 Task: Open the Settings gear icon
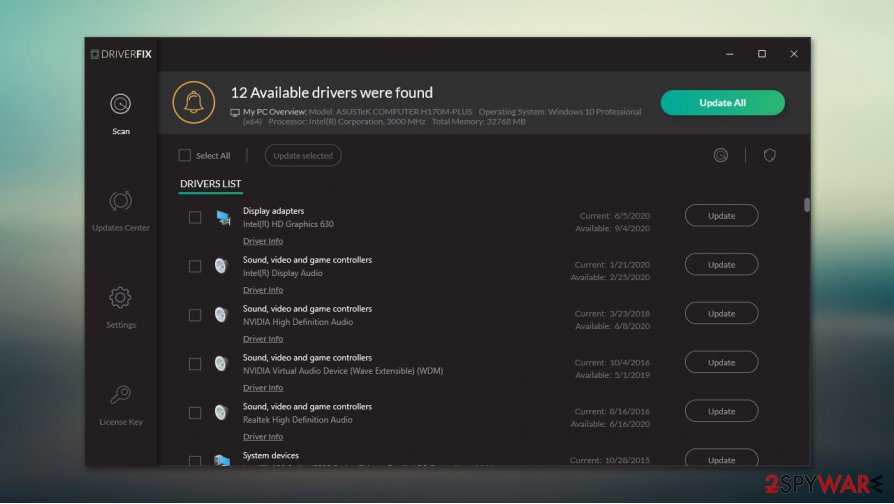(120, 297)
